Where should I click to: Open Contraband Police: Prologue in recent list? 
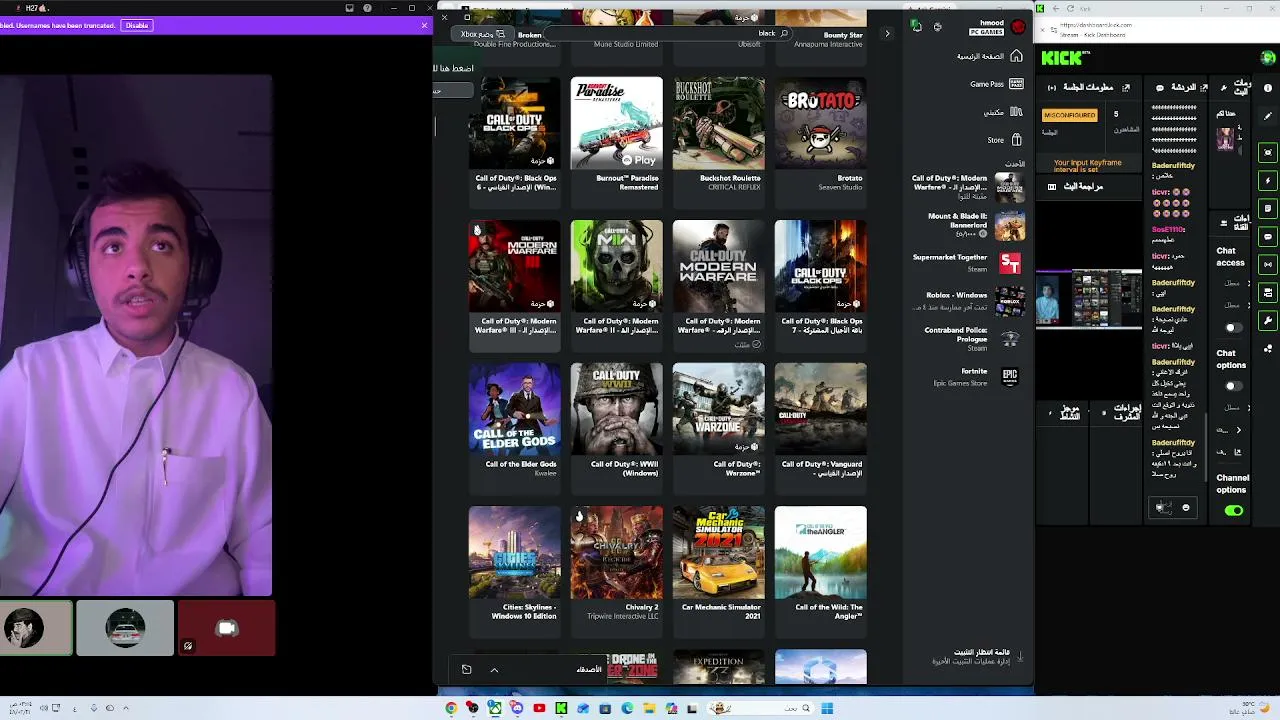[966, 338]
